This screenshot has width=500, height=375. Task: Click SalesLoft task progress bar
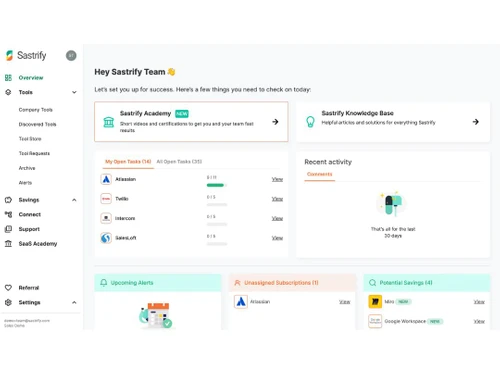click(217, 244)
